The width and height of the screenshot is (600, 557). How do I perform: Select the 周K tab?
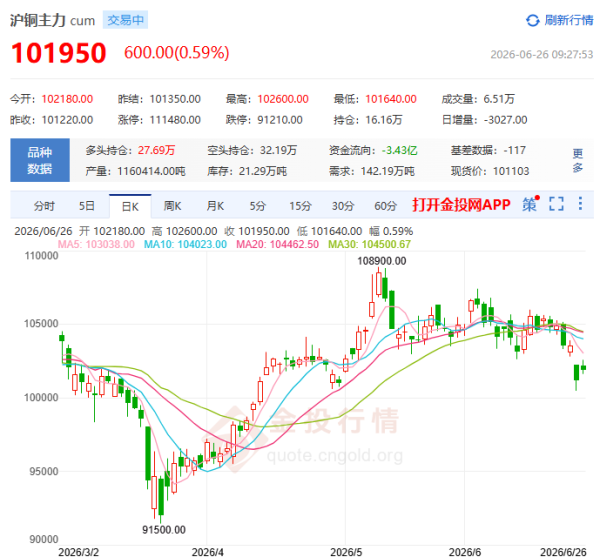coord(172,206)
